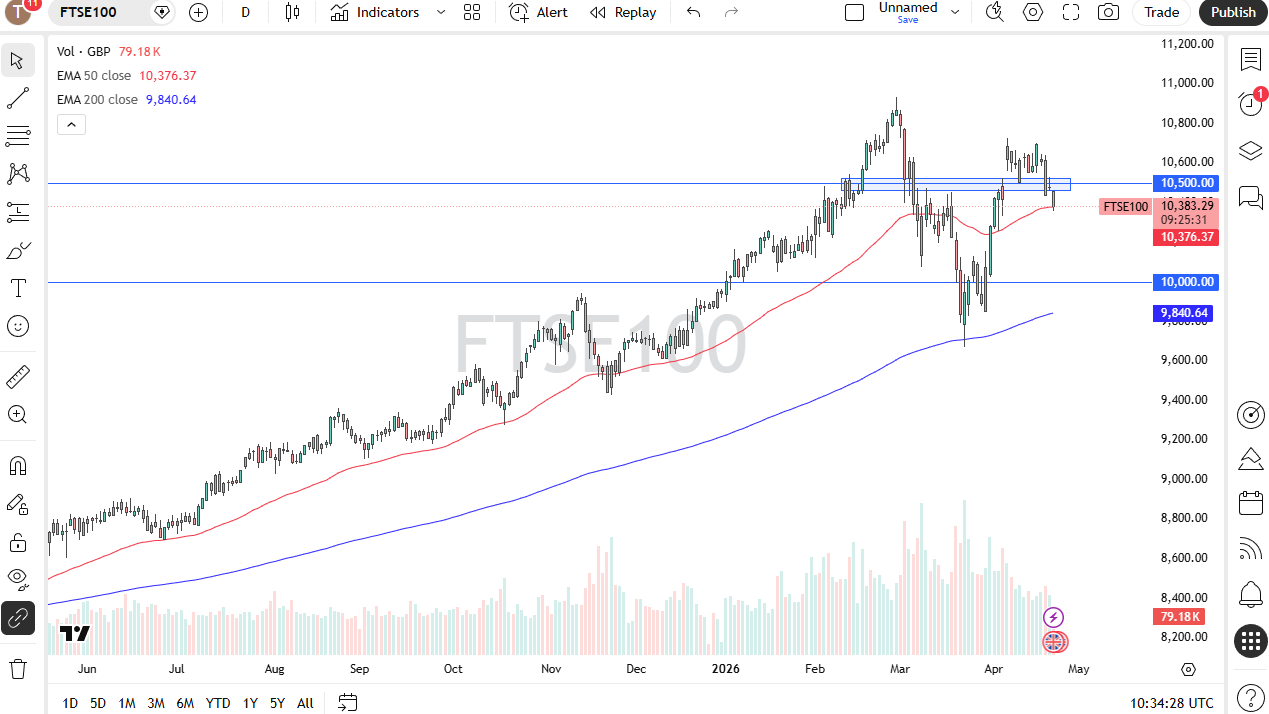Select the brush drawing tool

click(18, 250)
